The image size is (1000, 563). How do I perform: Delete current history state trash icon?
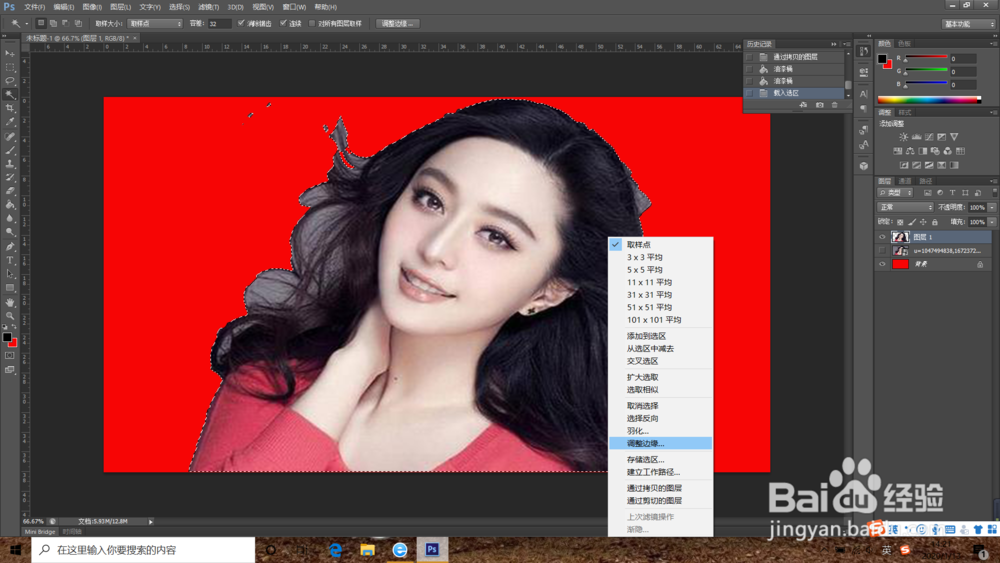click(834, 105)
